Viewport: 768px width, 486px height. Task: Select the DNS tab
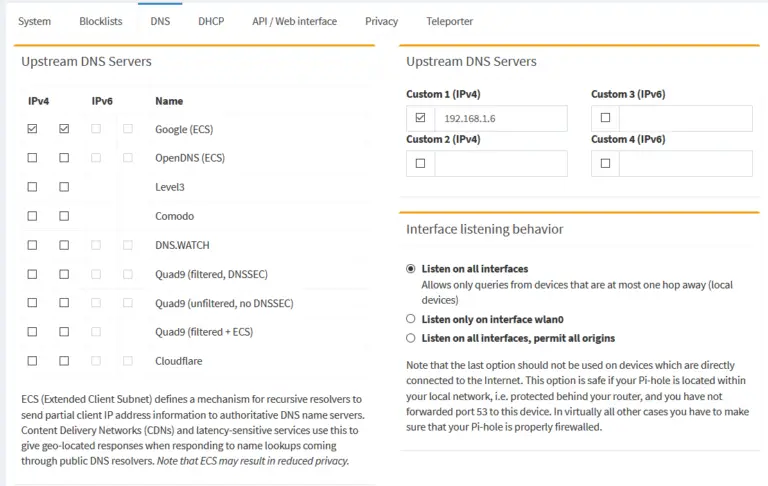point(160,22)
